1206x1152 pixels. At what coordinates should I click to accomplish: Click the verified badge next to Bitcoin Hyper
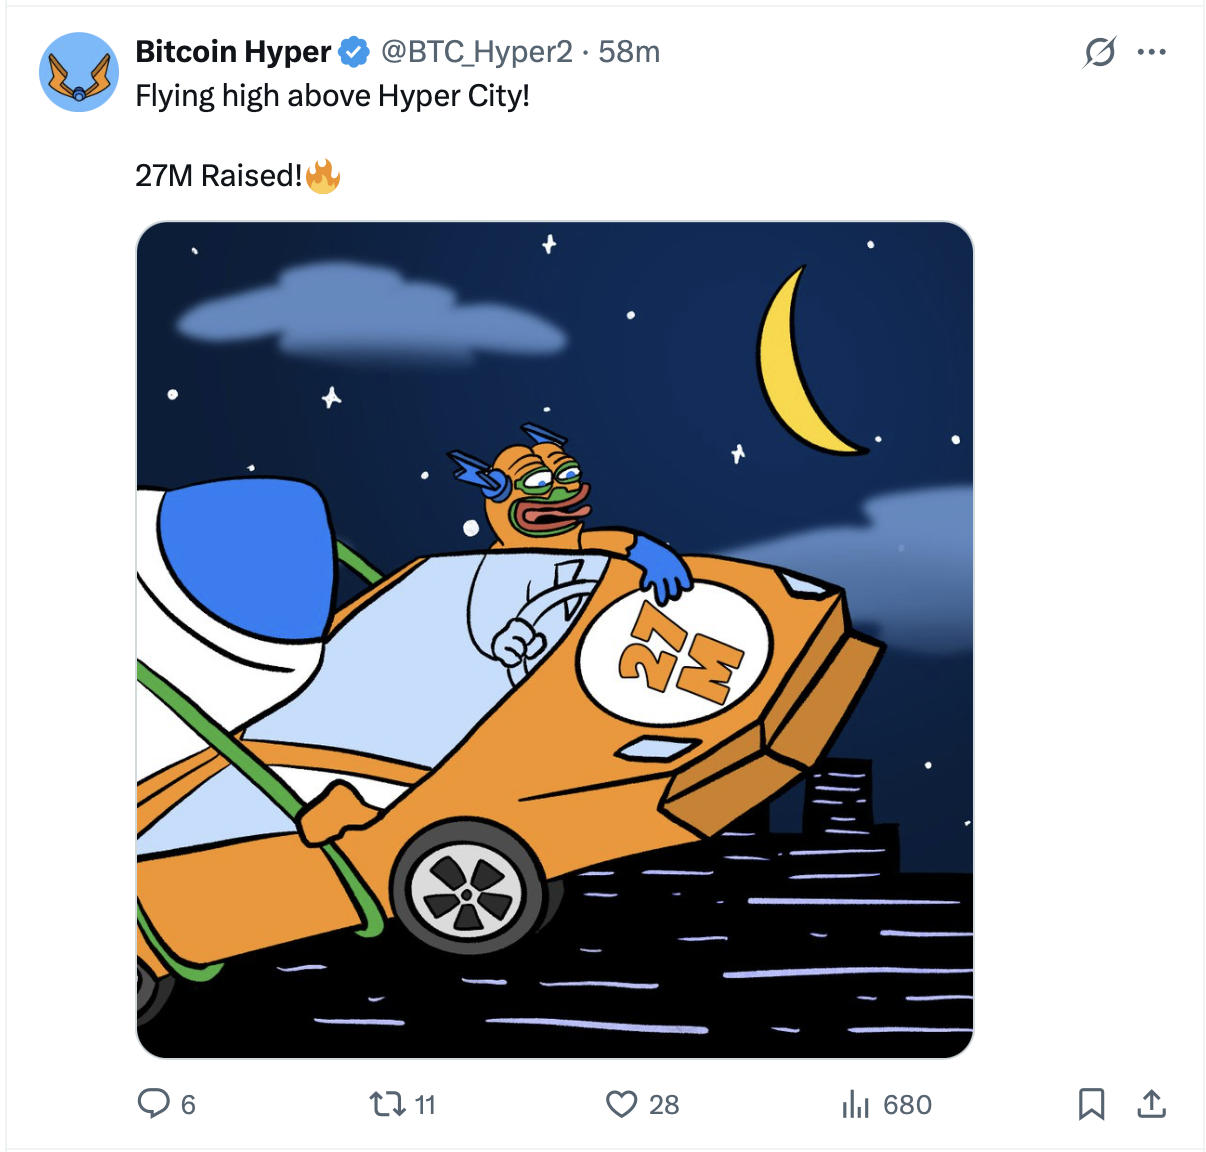coord(352,51)
